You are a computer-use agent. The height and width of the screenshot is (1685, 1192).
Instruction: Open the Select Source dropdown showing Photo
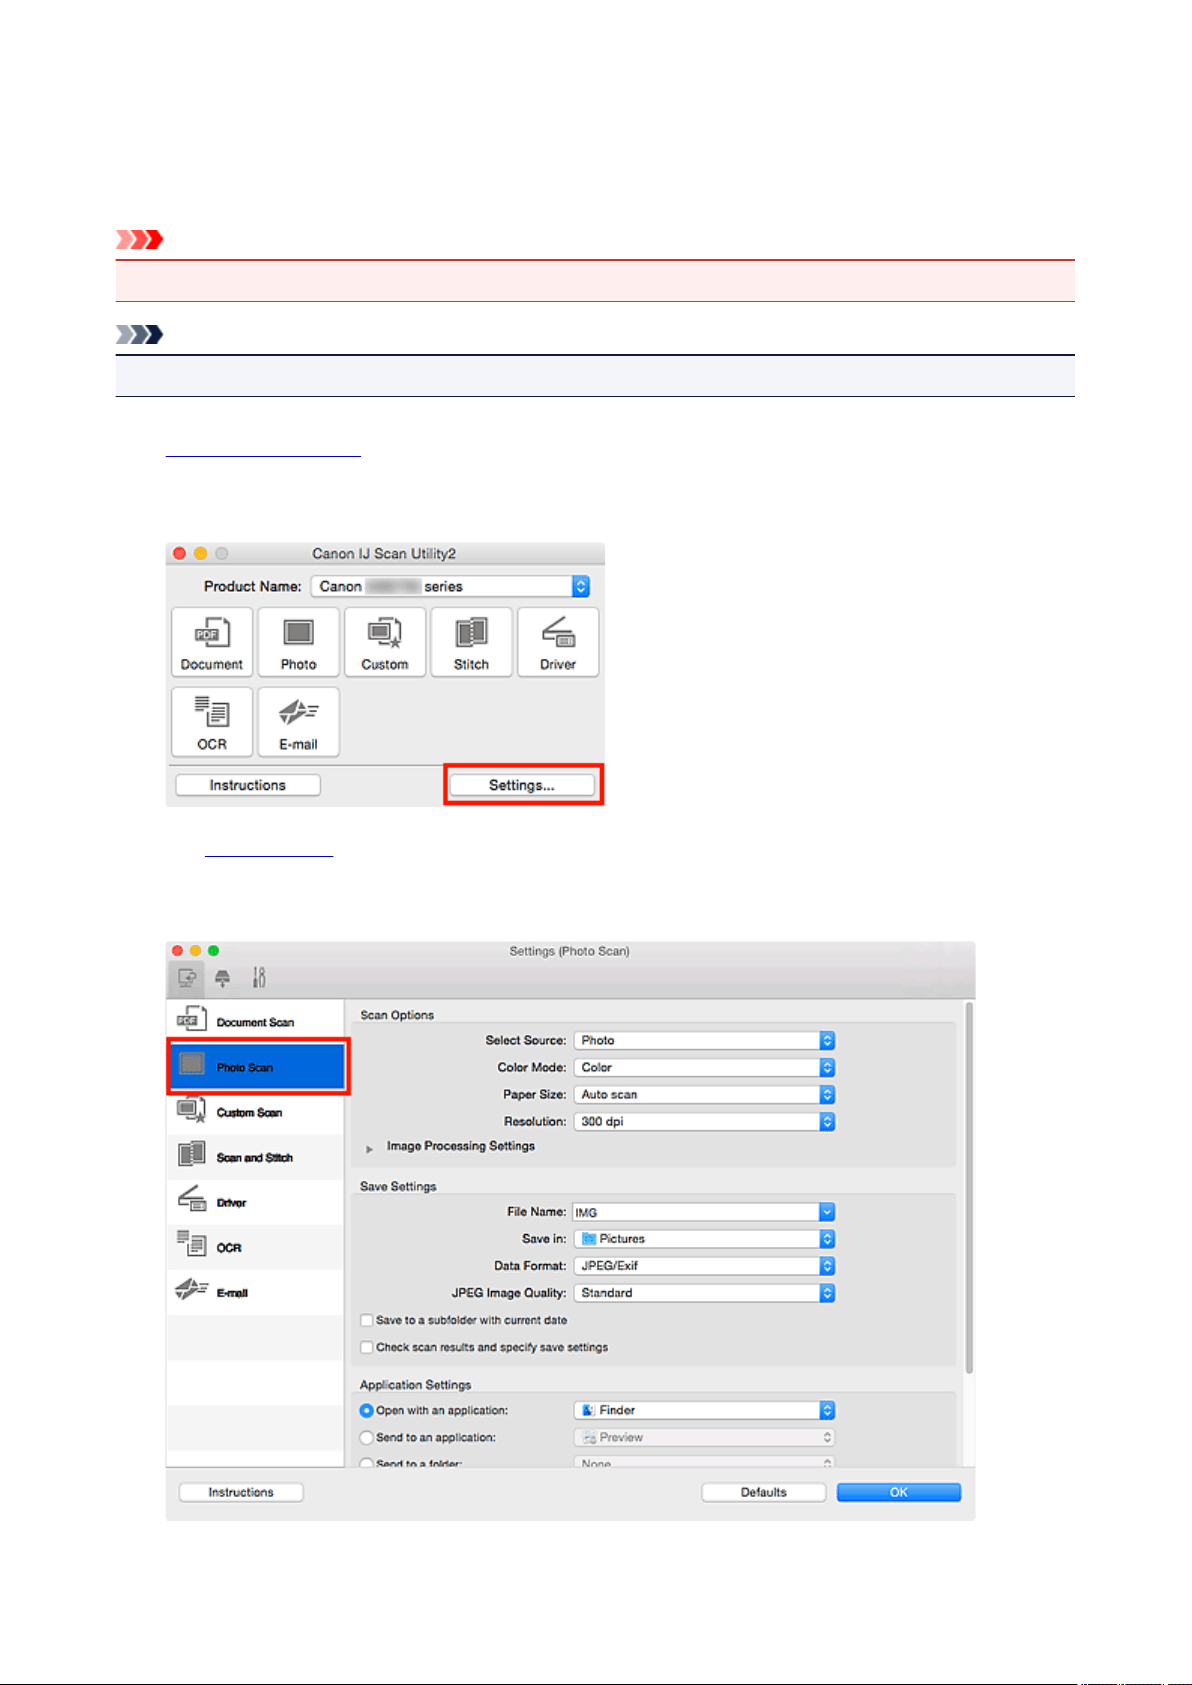tap(704, 1040)
